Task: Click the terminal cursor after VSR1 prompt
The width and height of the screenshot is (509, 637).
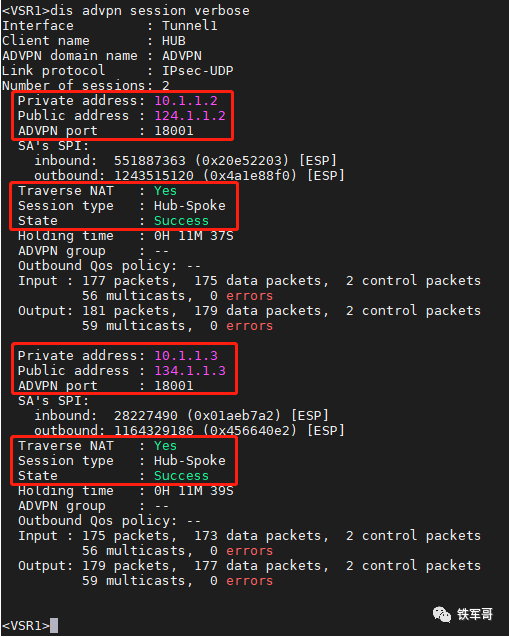Action: click(54, 625)
